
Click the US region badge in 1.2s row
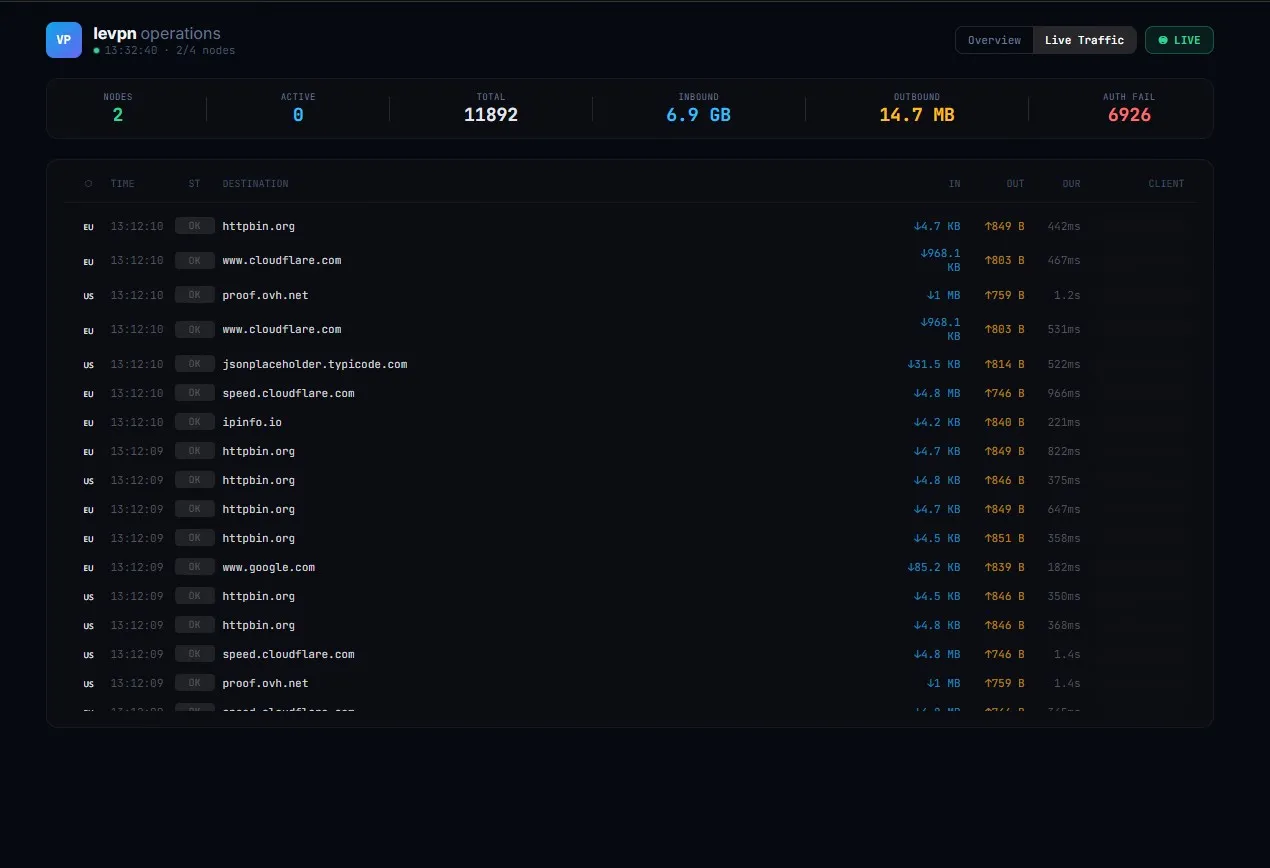[x=88, y=296]
